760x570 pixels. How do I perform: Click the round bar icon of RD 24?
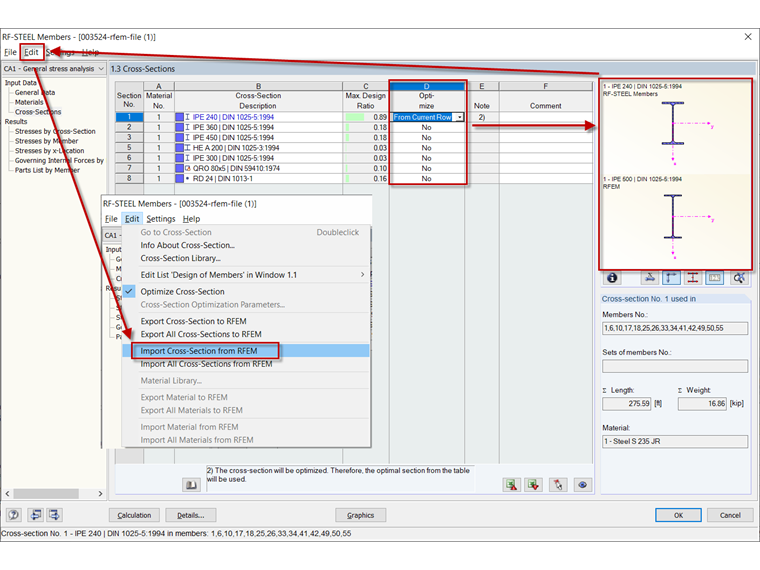click(x=188, y=178)
